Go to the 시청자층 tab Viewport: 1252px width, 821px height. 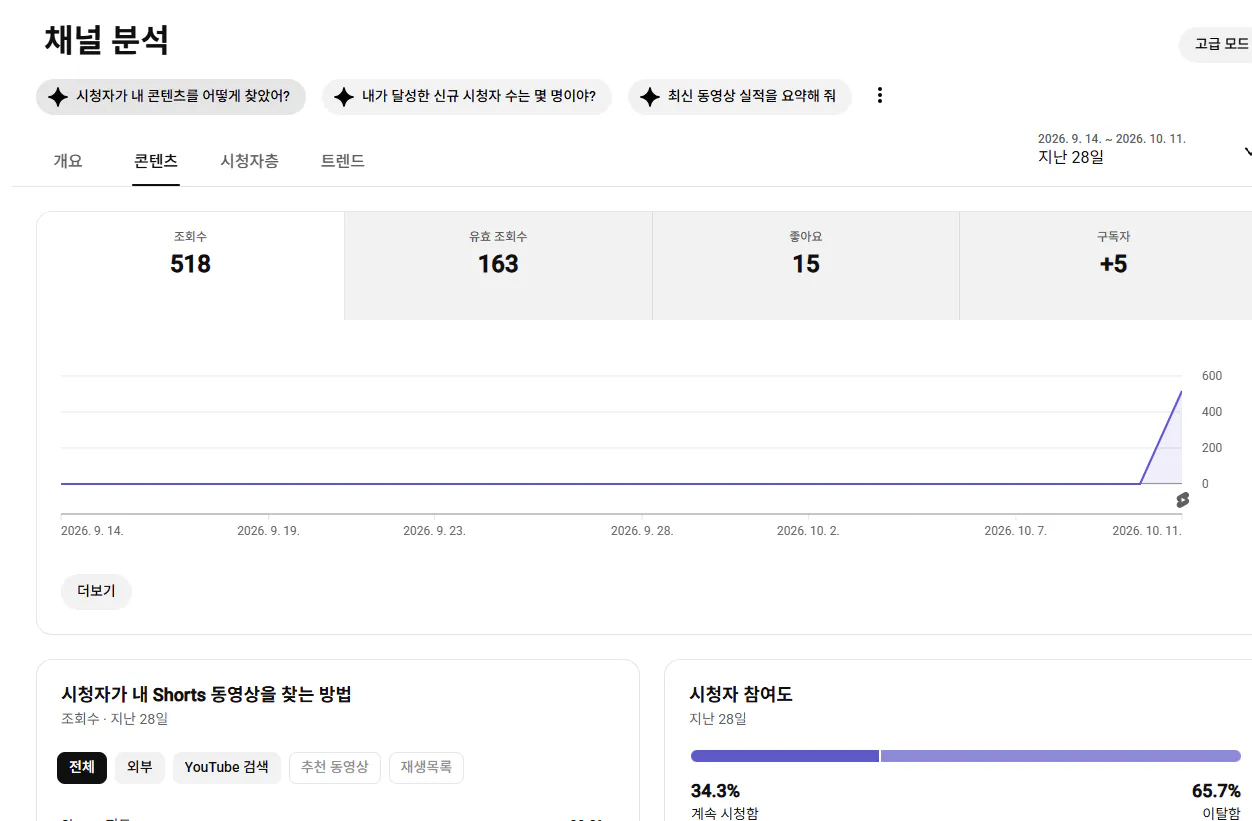tap(249, 161)
